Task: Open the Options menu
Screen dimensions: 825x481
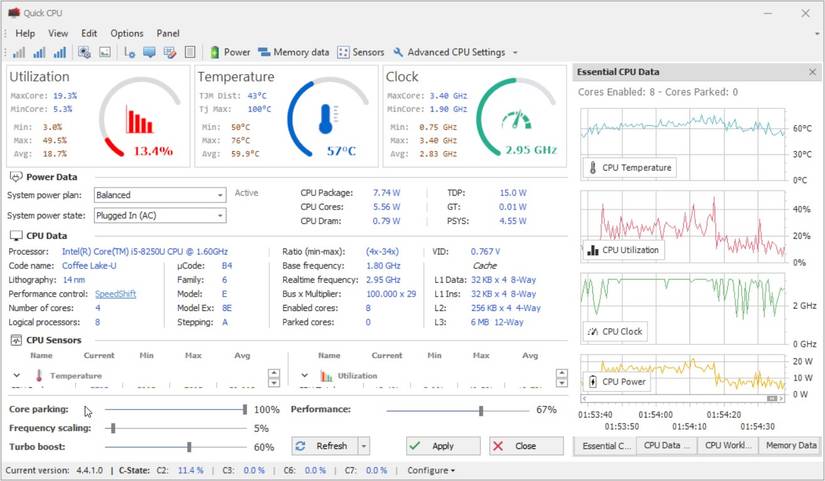Action: pyautogui.click(x=127, y=33)
